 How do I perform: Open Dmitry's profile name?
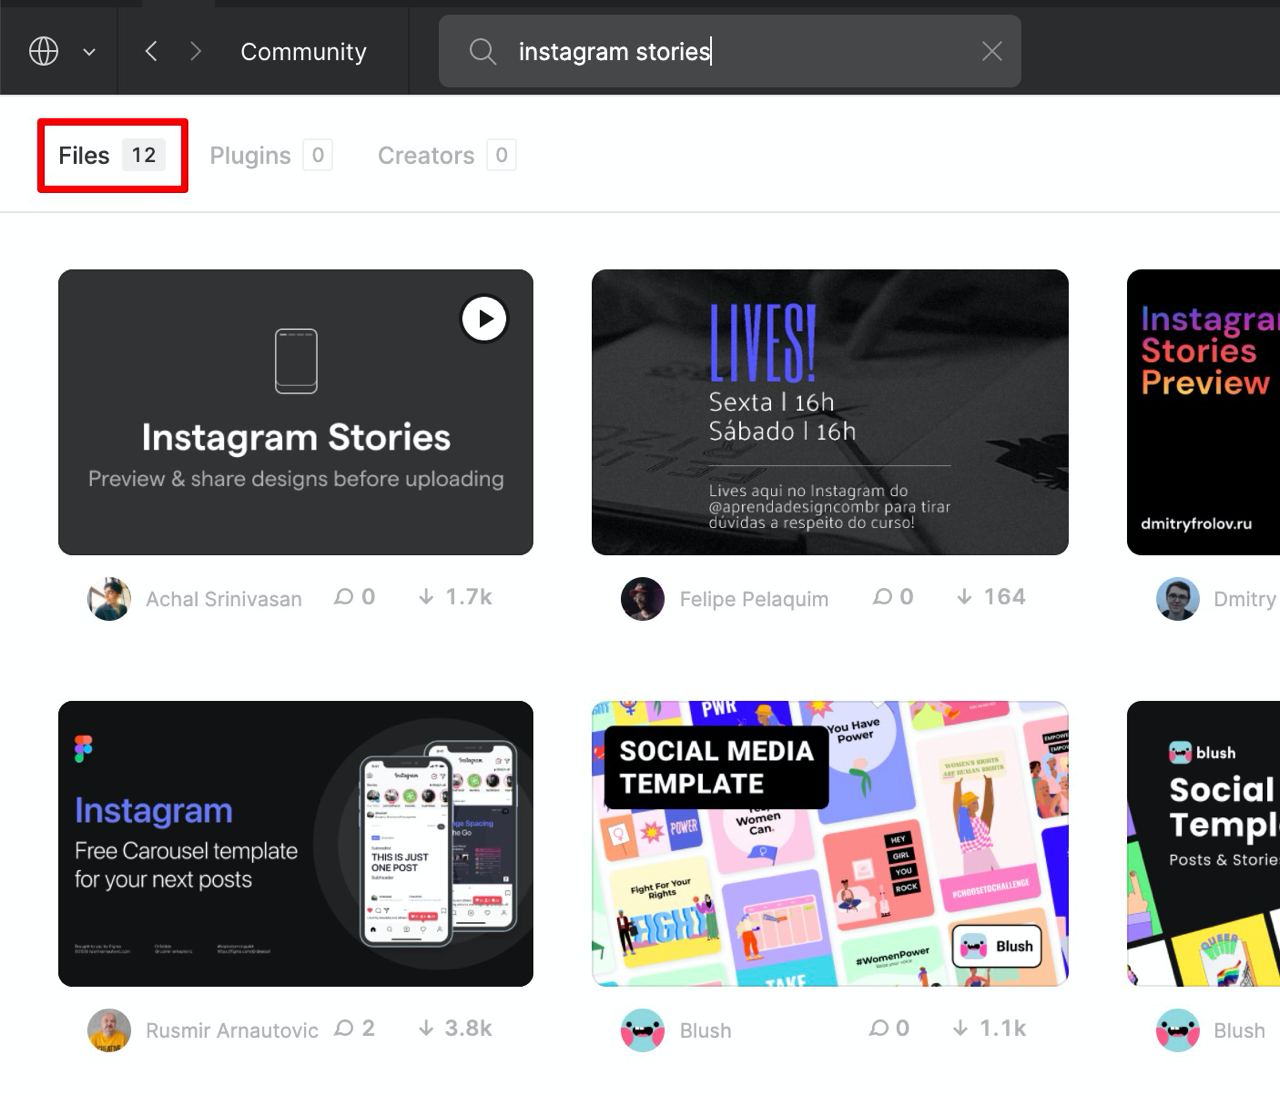(1245, 599)
